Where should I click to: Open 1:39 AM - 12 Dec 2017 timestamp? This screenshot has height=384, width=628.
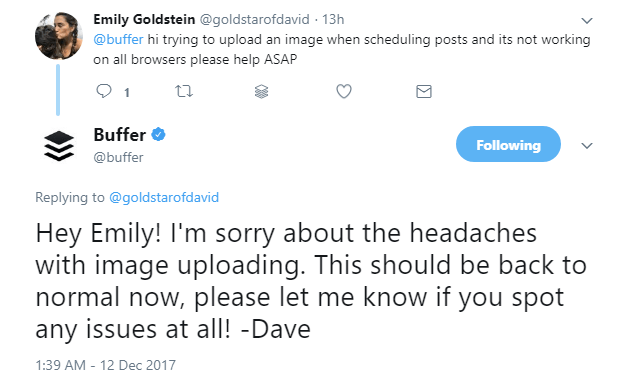pyautogui.click(x=105, y=365)
